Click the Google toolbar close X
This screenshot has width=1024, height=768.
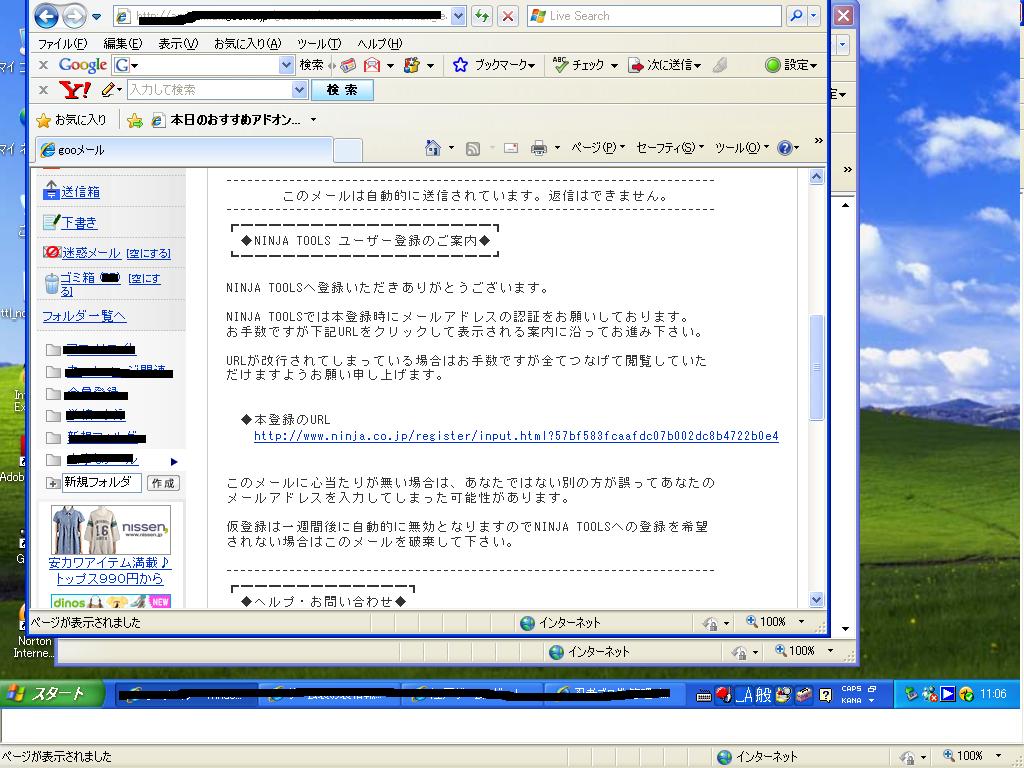pos(43,65)
